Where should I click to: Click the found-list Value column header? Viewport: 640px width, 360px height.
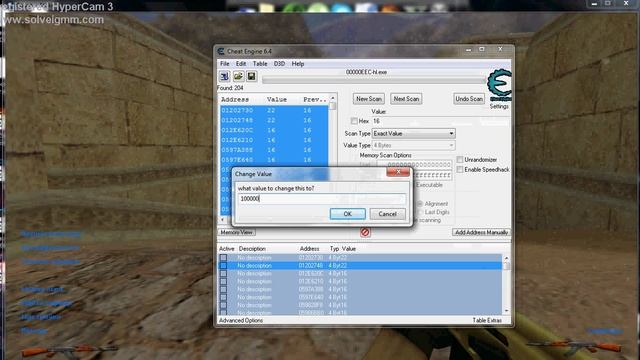click(277, 100)
